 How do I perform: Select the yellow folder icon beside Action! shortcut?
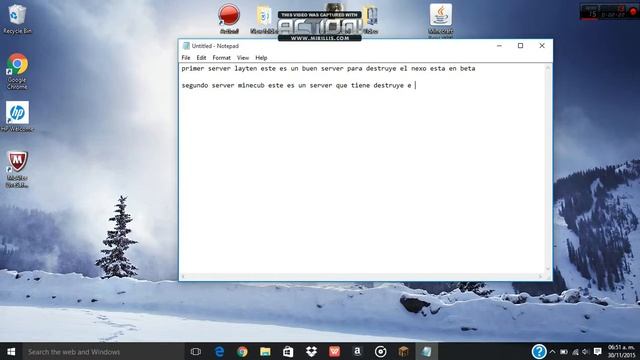pyautogui.click(x=264, y=19)
